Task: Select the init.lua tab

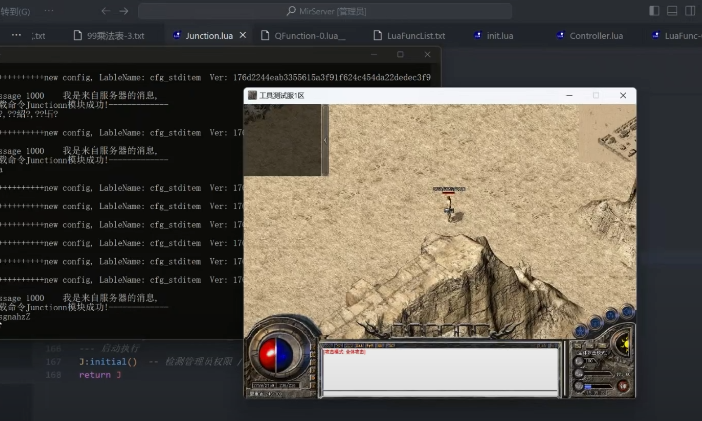Action: [500, 35]
